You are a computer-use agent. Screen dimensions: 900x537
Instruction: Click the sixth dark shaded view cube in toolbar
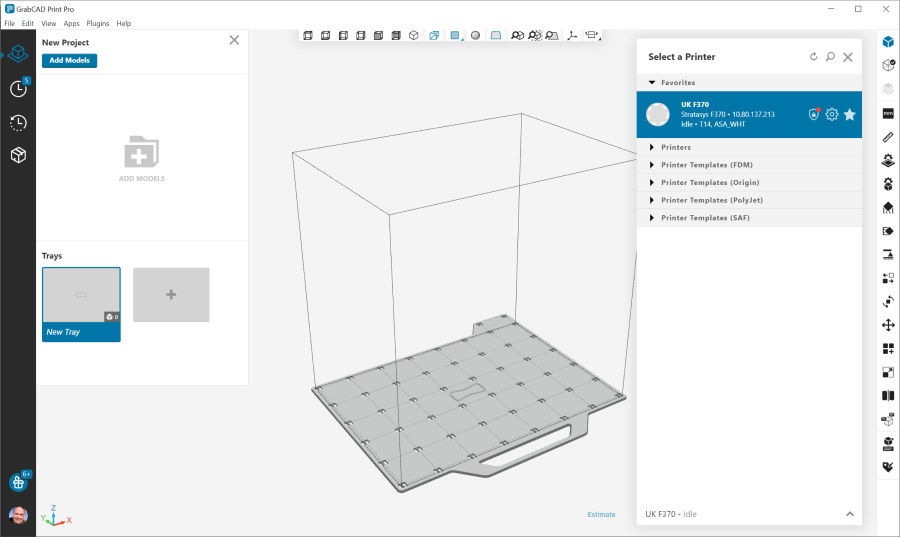(x=396, y=36)
